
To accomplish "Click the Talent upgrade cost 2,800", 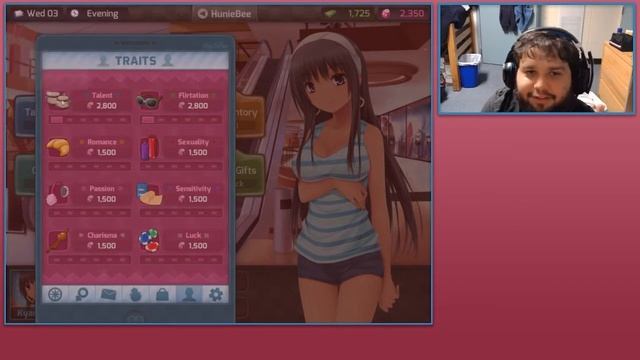I will coord(102,106).
